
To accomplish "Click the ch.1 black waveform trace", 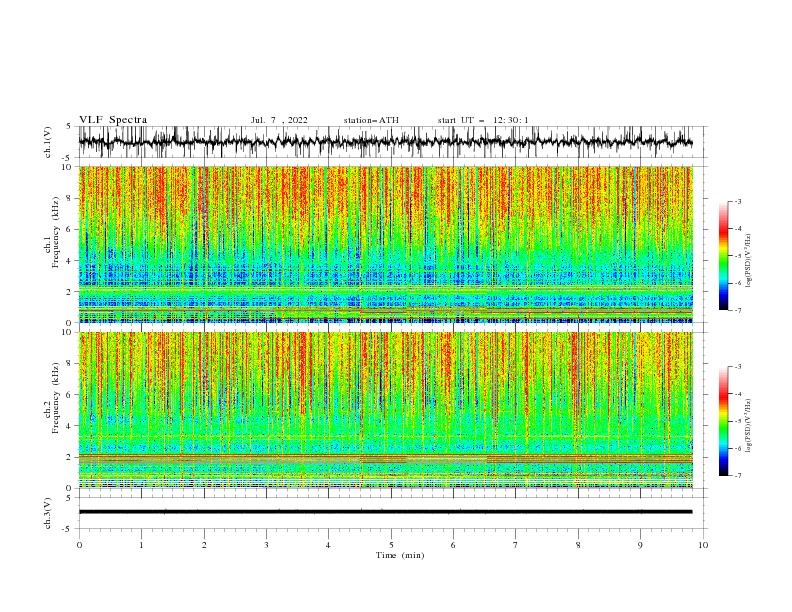I will click(x=385, y=142).
